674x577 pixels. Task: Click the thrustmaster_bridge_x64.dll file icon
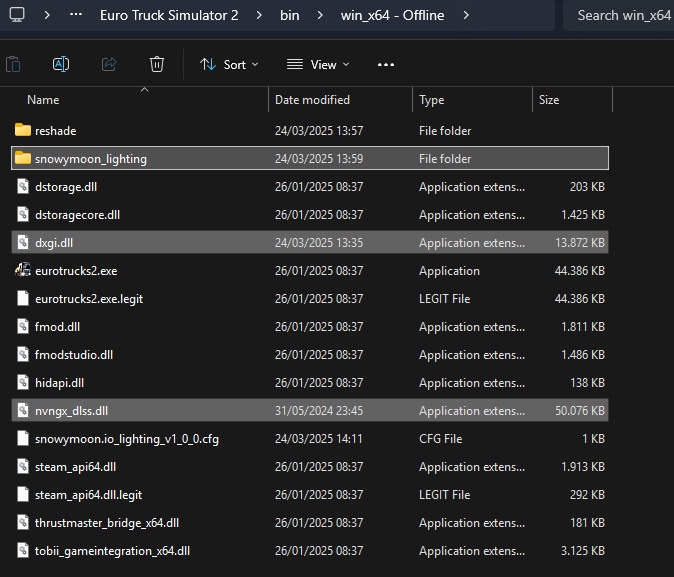pos(23,522)
